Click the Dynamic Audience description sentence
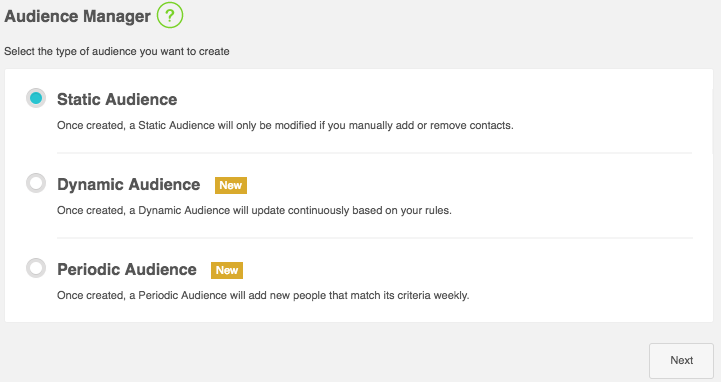Viewport: 721px width, 382px height. pos(254,211)
